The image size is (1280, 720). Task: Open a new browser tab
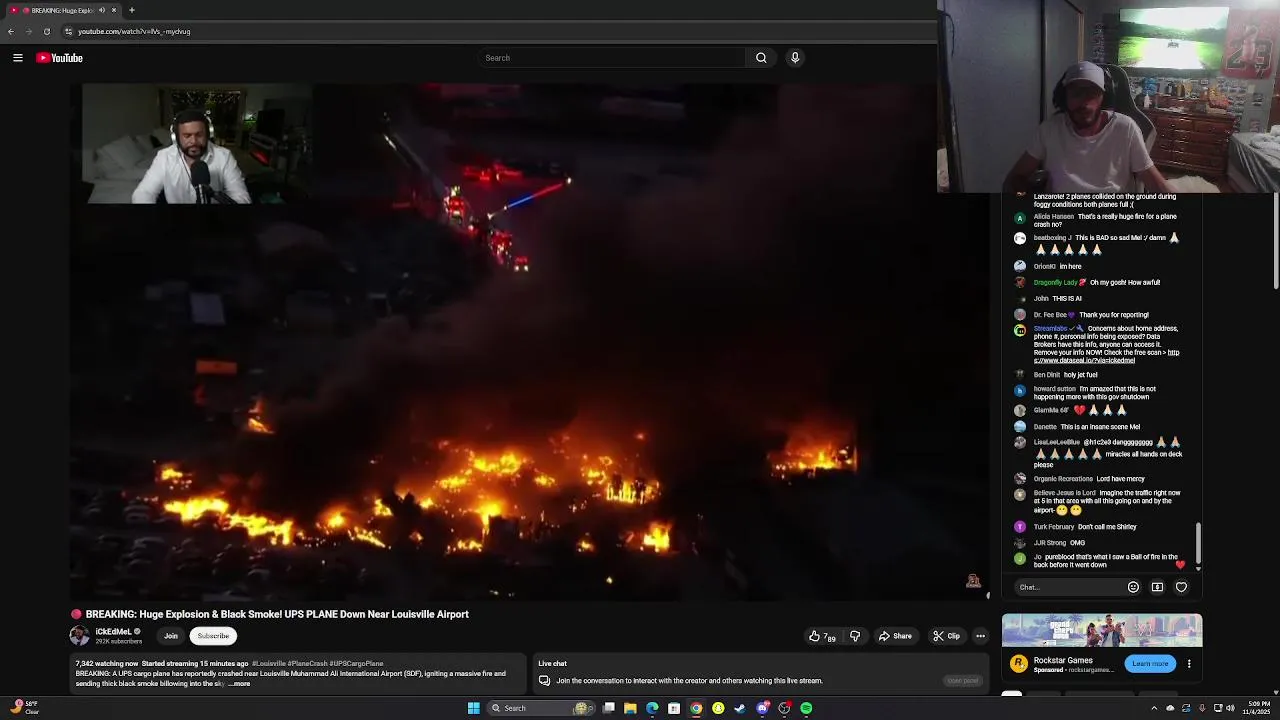click(132, 10)
